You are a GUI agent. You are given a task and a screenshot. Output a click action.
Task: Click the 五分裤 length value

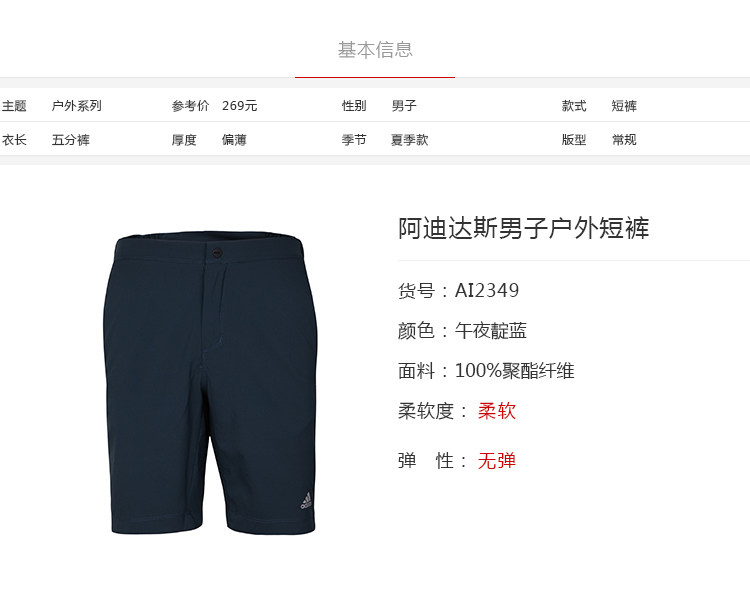point(71,140)
